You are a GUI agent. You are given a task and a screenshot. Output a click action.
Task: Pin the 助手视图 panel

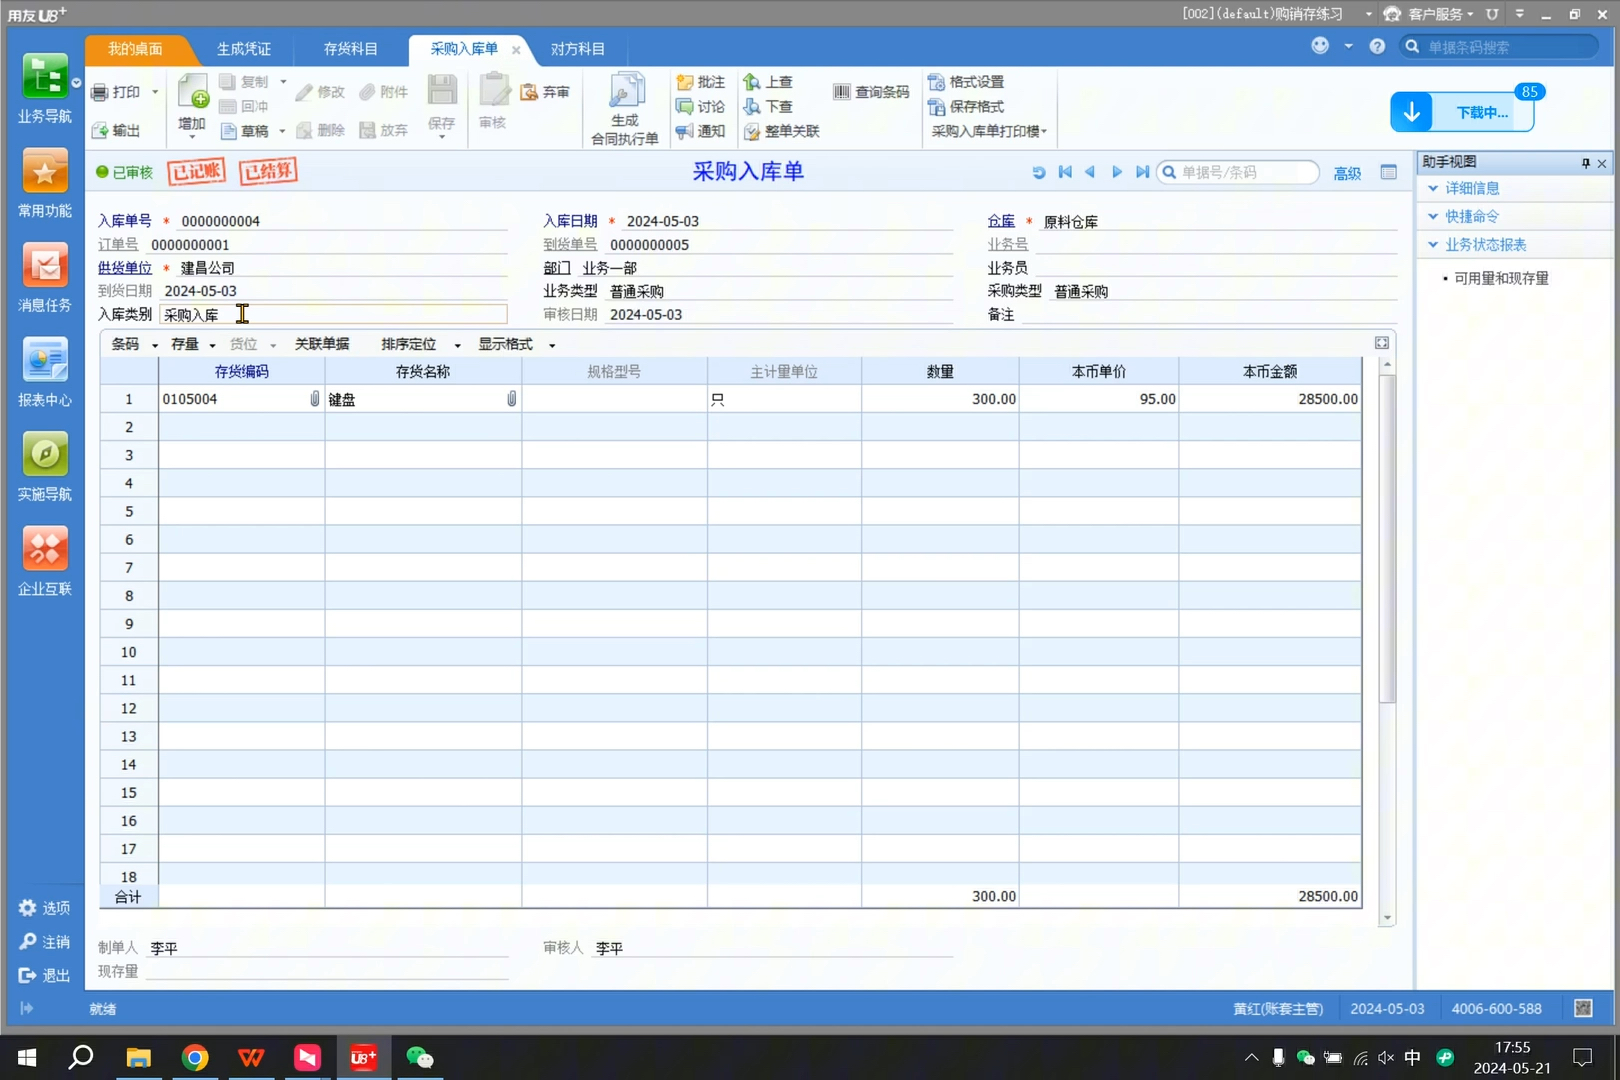pyautogui.click(x=1585, y=162)
